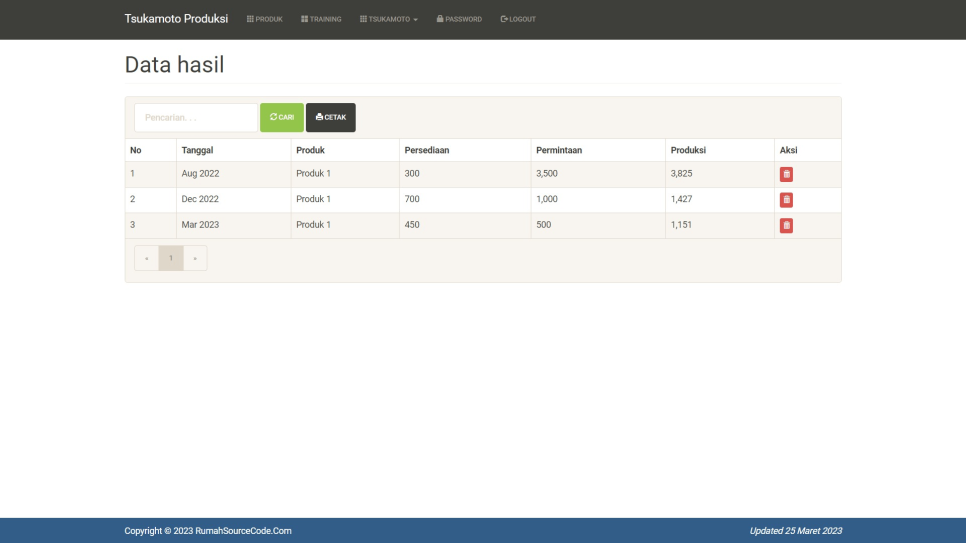Image resolution: width=966 pixels, height=543 pixels.
Task: Select page 1 in pagination
Action: pos(171,258)
